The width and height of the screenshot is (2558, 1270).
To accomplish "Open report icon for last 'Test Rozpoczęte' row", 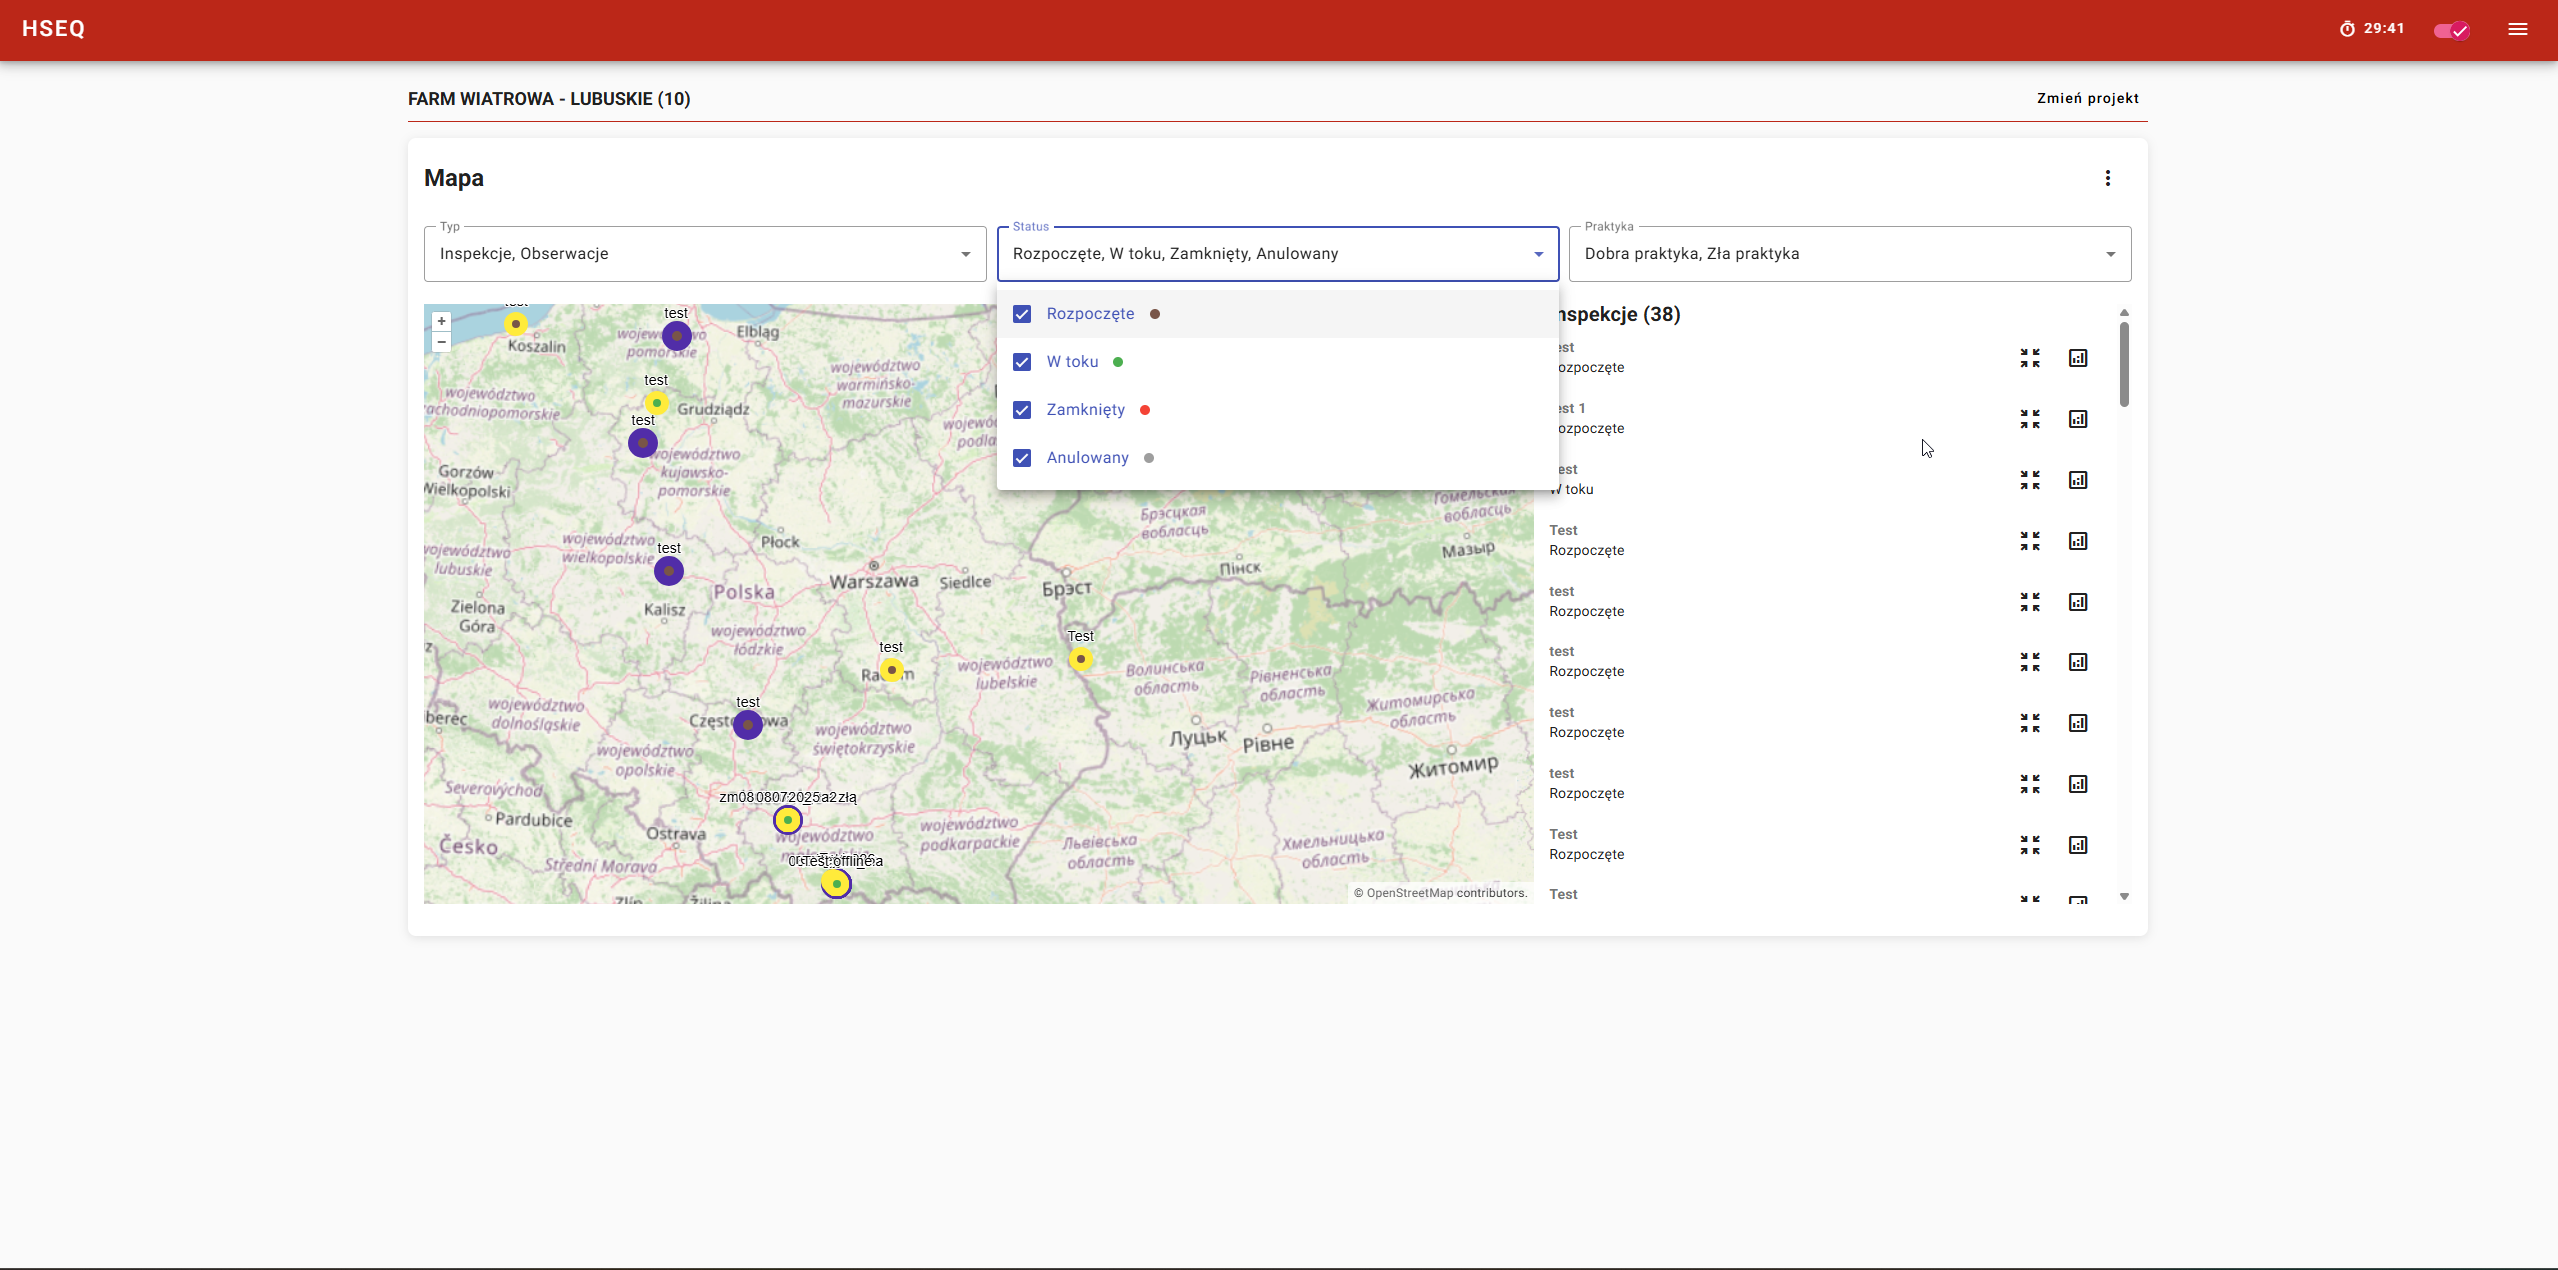I will click(x=2077, y=845).
